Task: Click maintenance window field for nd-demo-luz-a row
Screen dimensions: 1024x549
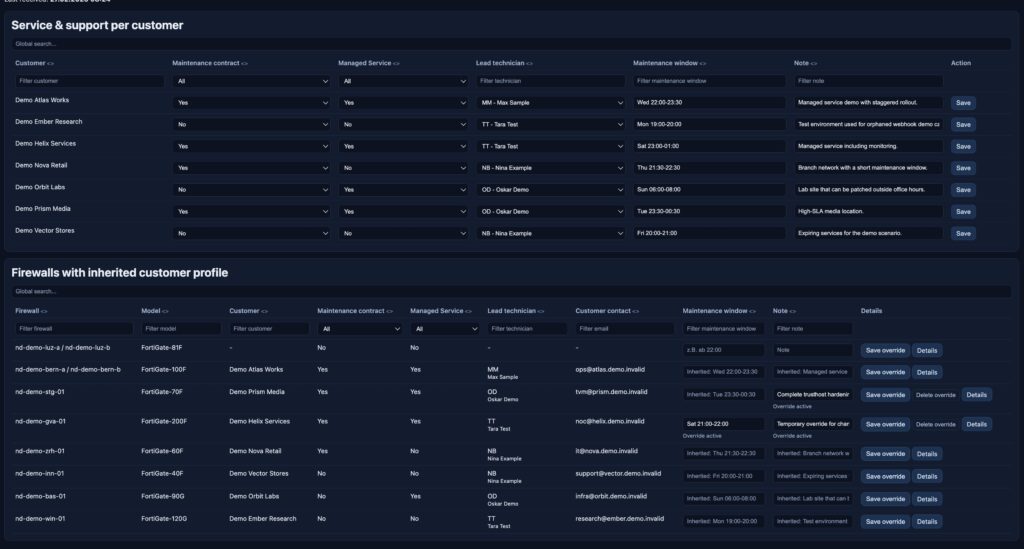Action: point(724,350)
